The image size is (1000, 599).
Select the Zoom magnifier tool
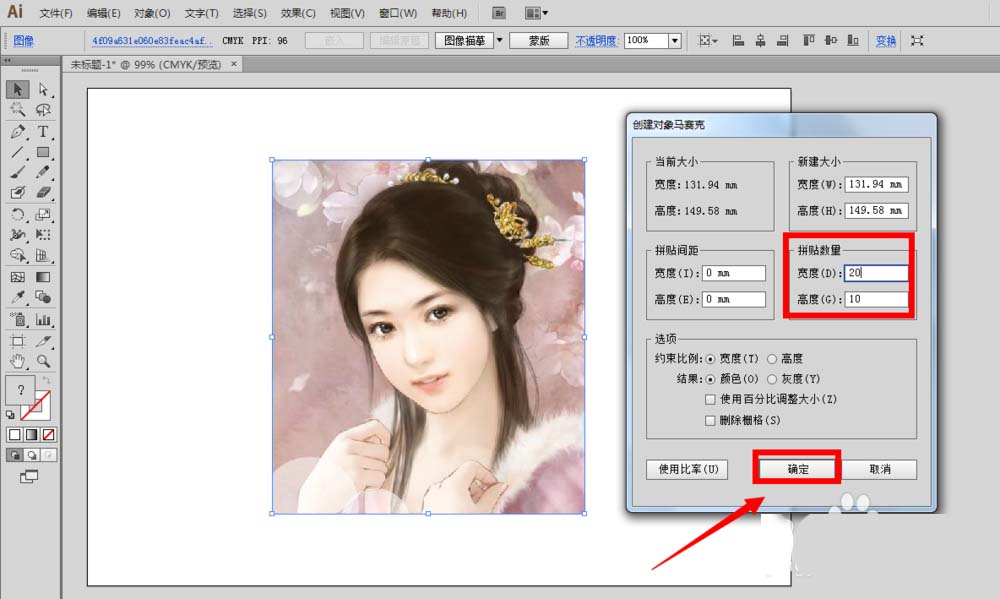tap(43, 361)
